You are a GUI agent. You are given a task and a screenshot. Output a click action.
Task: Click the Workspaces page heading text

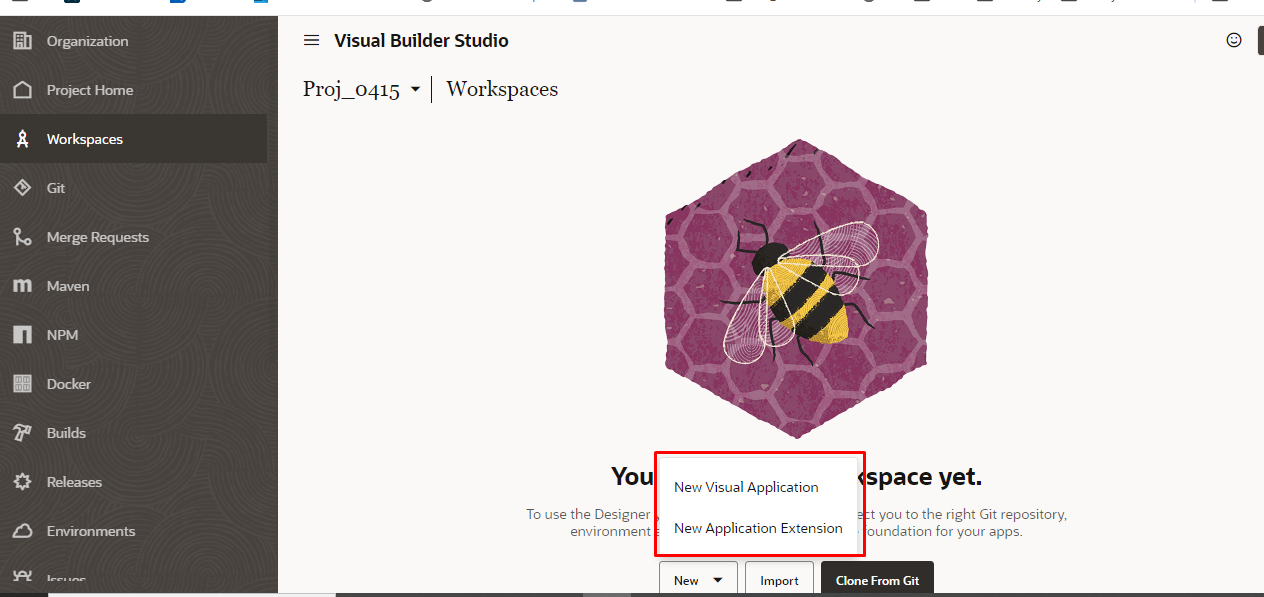click(x=502, y=89)
